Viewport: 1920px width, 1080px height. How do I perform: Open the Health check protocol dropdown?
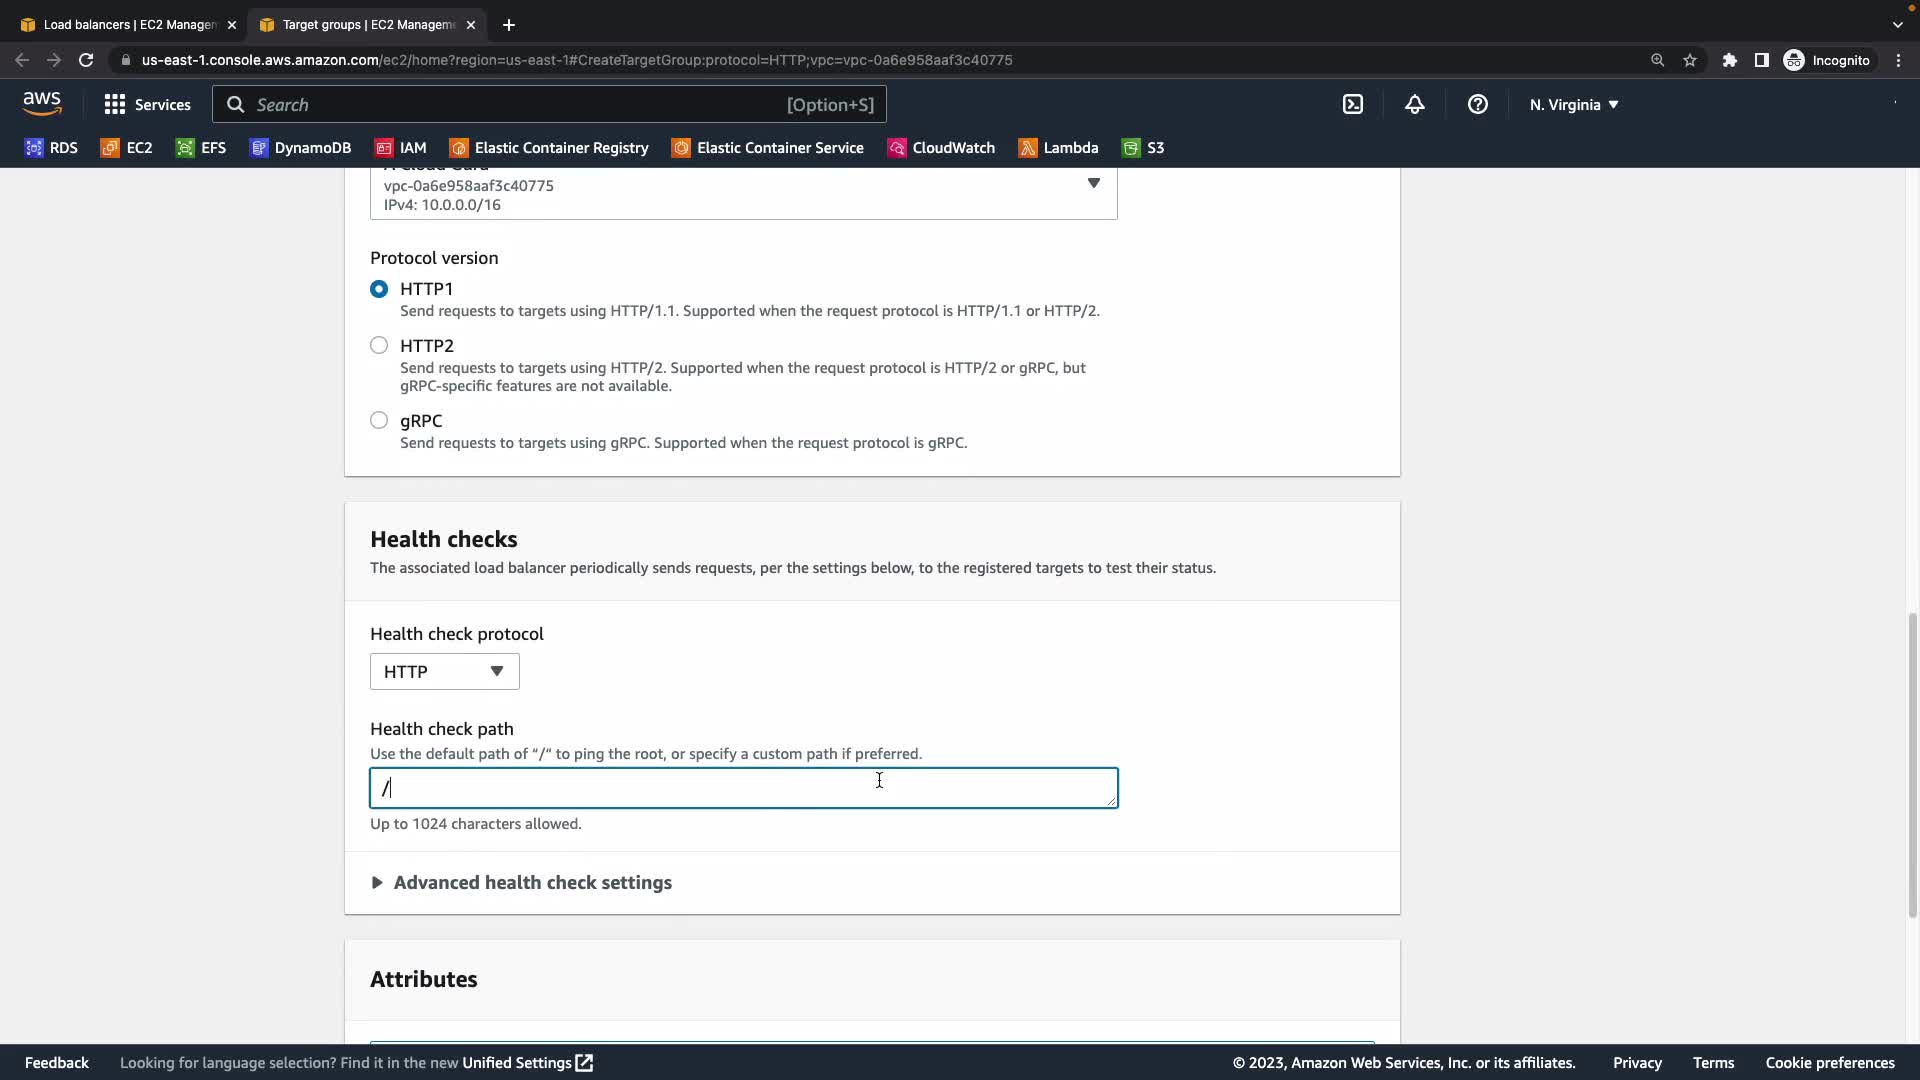click(x=444, y=672)
